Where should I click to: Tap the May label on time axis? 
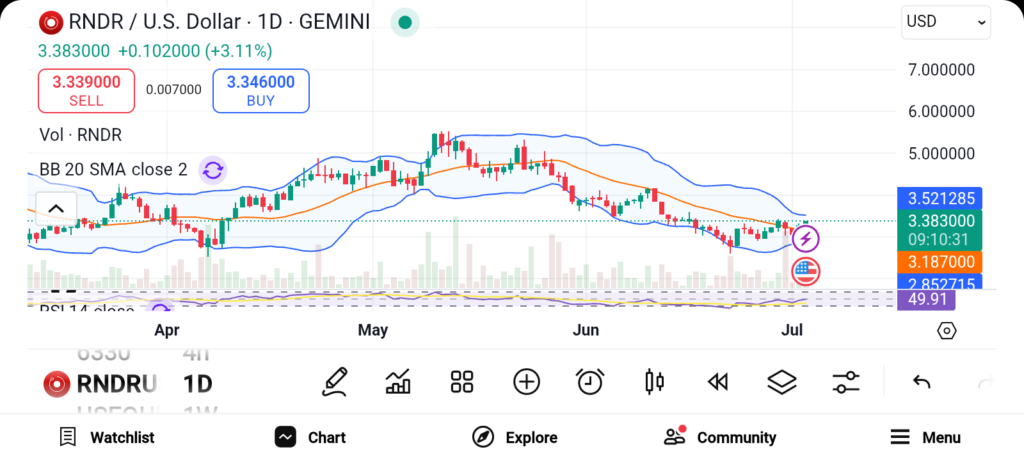(373, 330)
